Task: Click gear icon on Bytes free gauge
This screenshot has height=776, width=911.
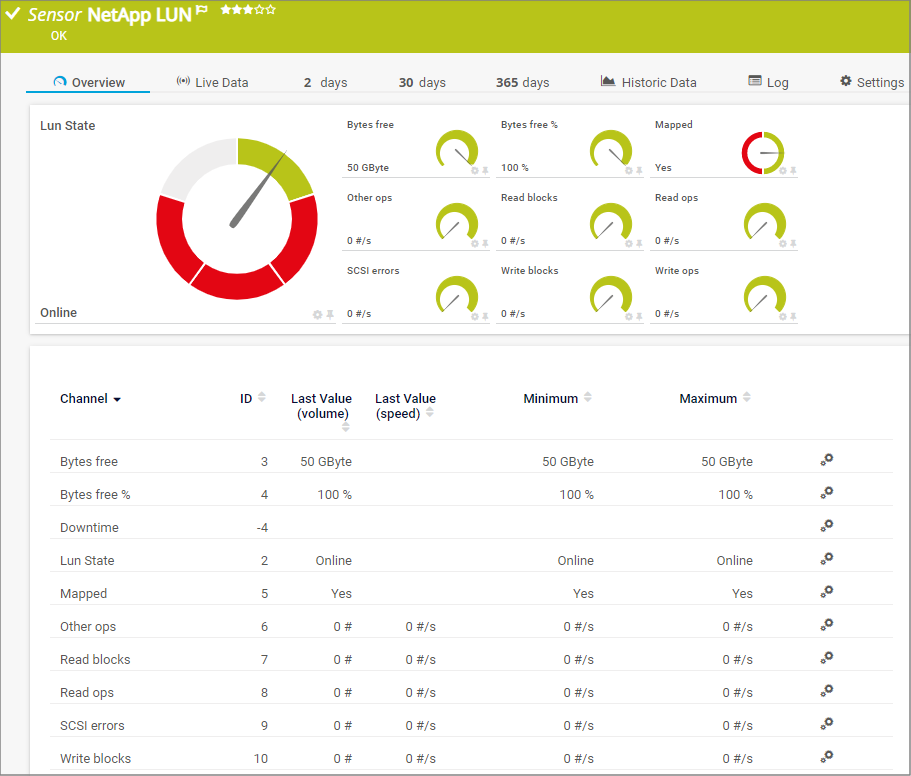Action: click(x=475, y=171)
